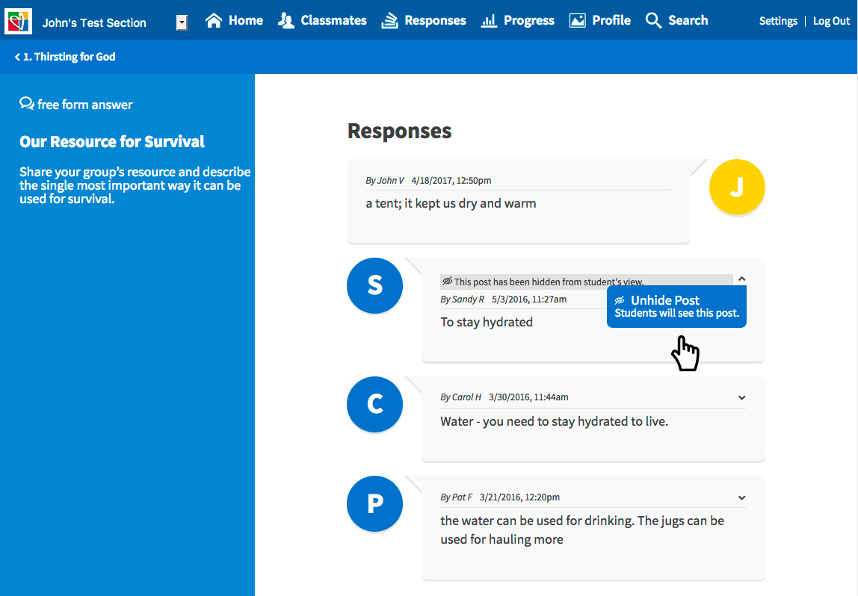
Task: Click the 'By Pat F' author label
Action: (x=456, y=497)
